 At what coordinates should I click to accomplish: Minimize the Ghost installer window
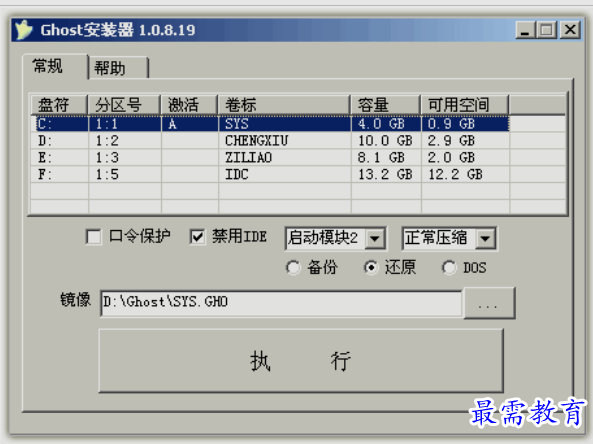pyautogui.click(x=525, y=30)
